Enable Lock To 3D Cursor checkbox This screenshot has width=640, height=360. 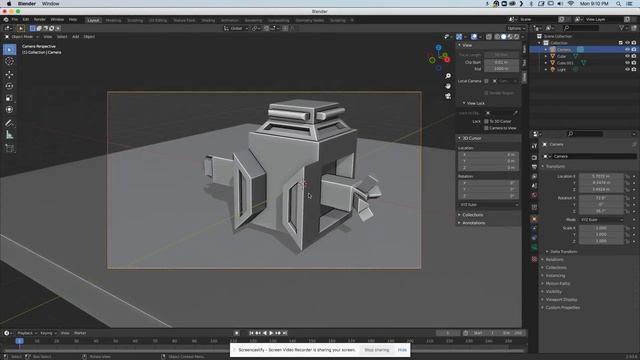tap(486, 121)
